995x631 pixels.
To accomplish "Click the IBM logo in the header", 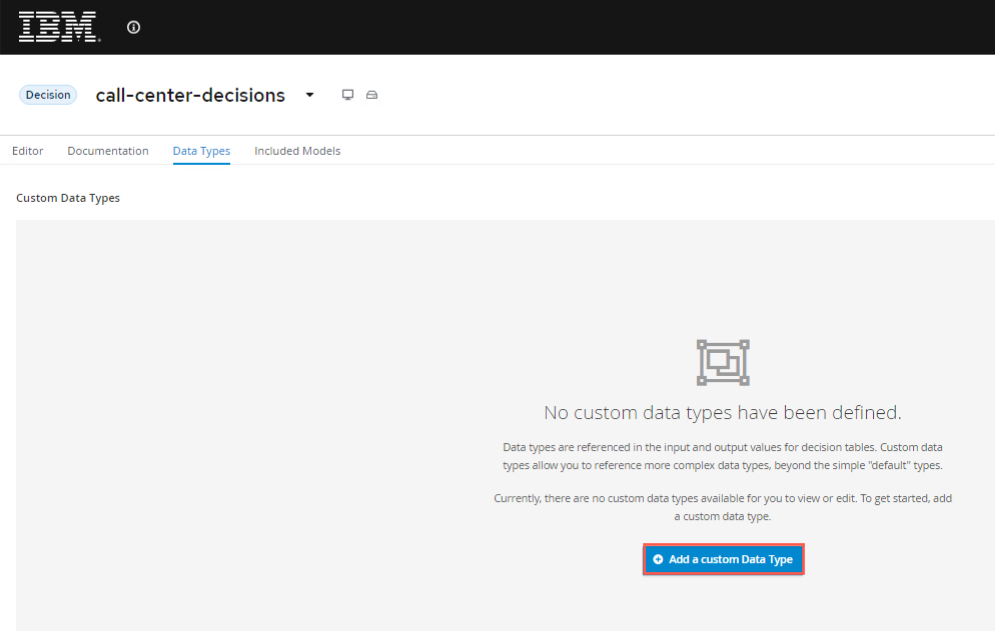I will click(59, 27).
